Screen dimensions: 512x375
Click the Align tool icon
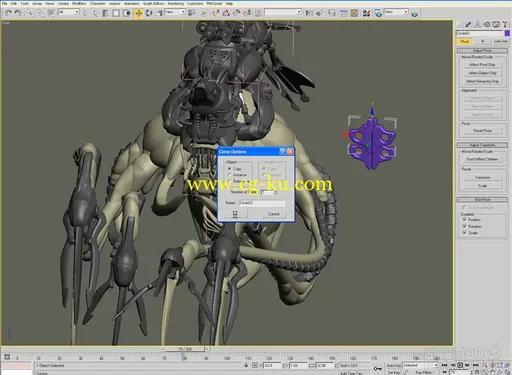tap(320, 13)
